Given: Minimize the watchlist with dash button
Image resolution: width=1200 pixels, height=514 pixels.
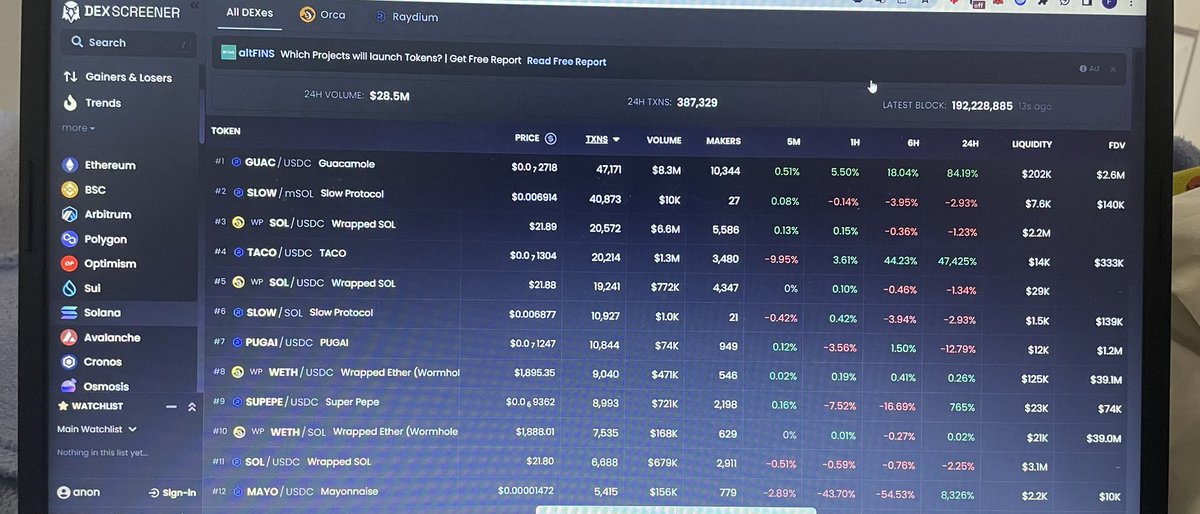Looking at the screenshot, I should click(170, 406).
